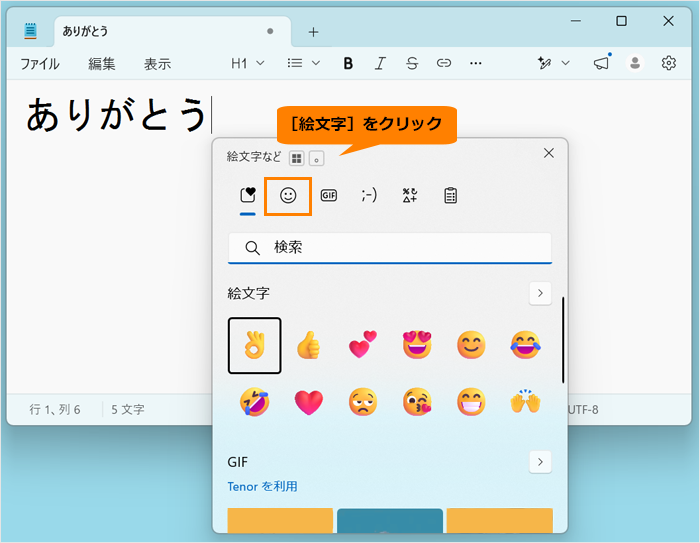Click the 絵文字など panel title
Viewport: 700px width, 543px height.
click(x=254, y=157)
